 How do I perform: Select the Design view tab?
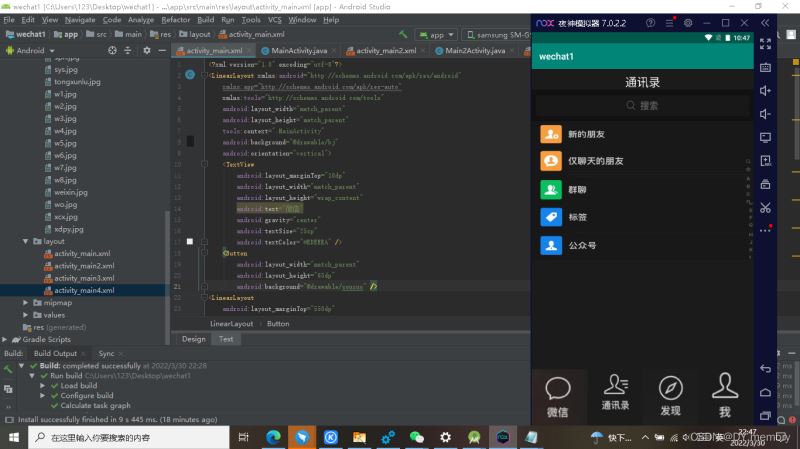click(193, 339)
